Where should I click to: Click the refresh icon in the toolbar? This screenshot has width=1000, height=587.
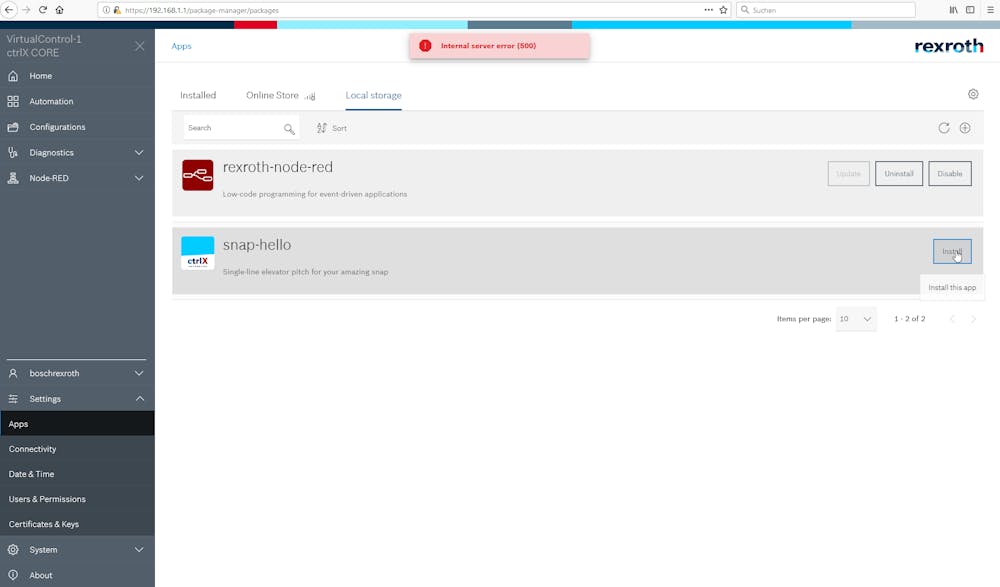944,128
